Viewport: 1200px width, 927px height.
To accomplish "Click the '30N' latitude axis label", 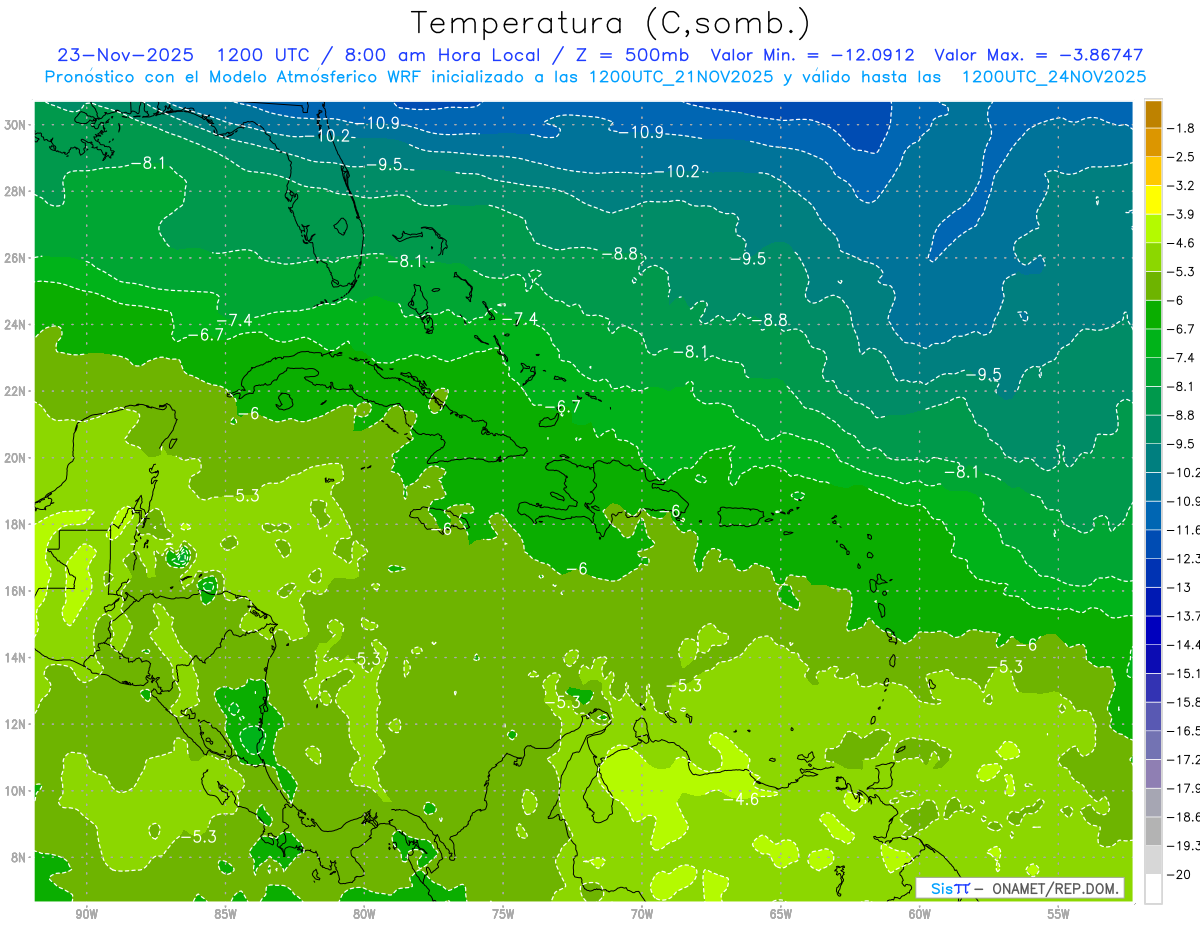I will (14, 124).
